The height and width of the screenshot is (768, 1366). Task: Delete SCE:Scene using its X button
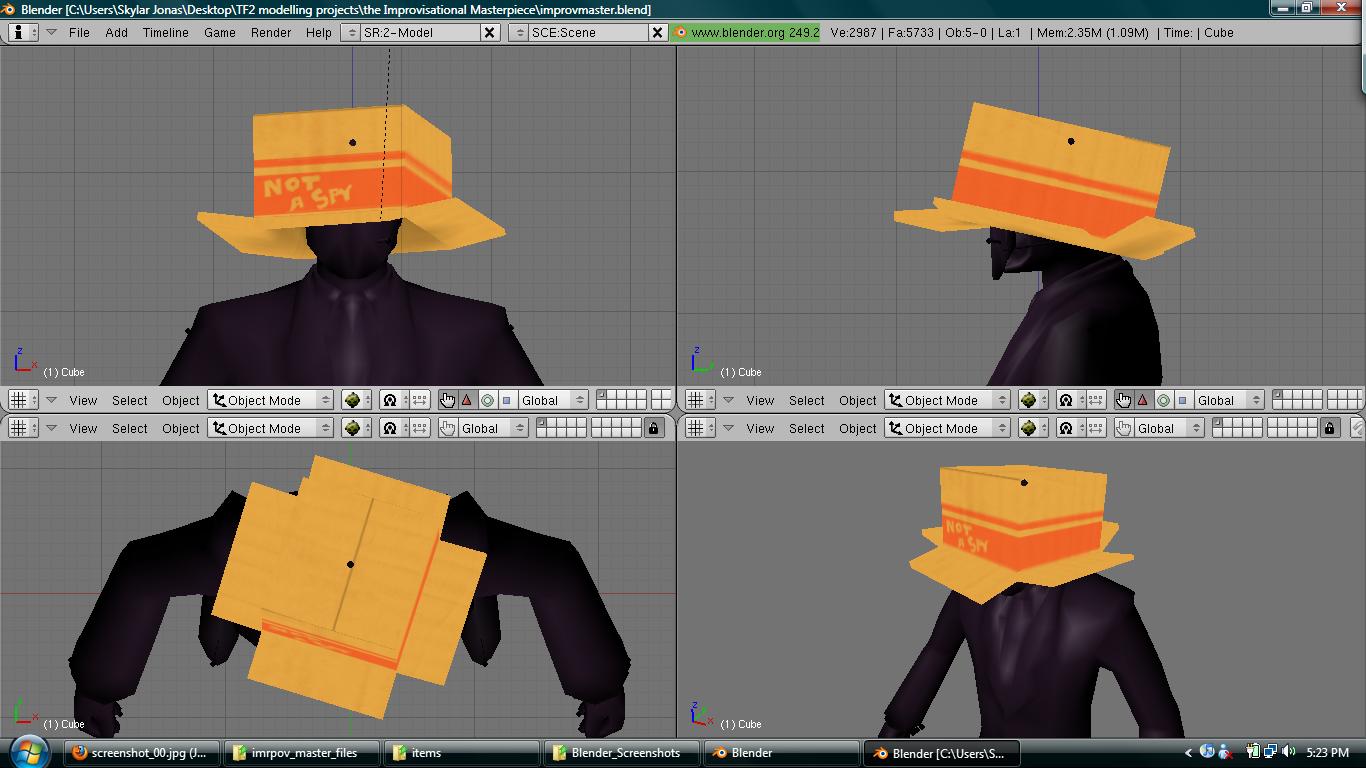tap(657, 32)
